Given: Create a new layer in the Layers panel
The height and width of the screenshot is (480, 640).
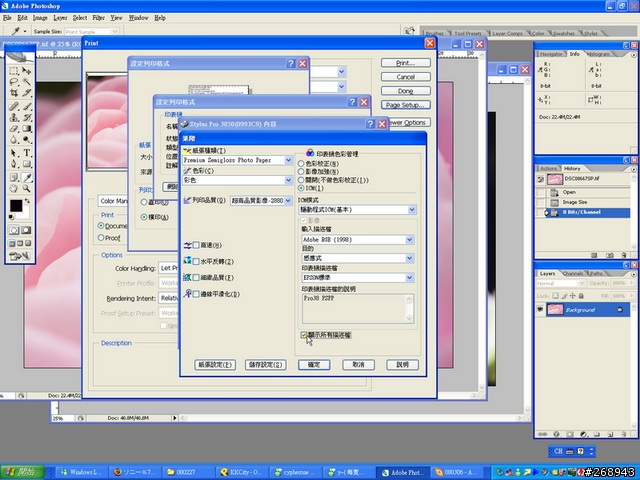Looking at the screenshot, I should pos(610,434).
